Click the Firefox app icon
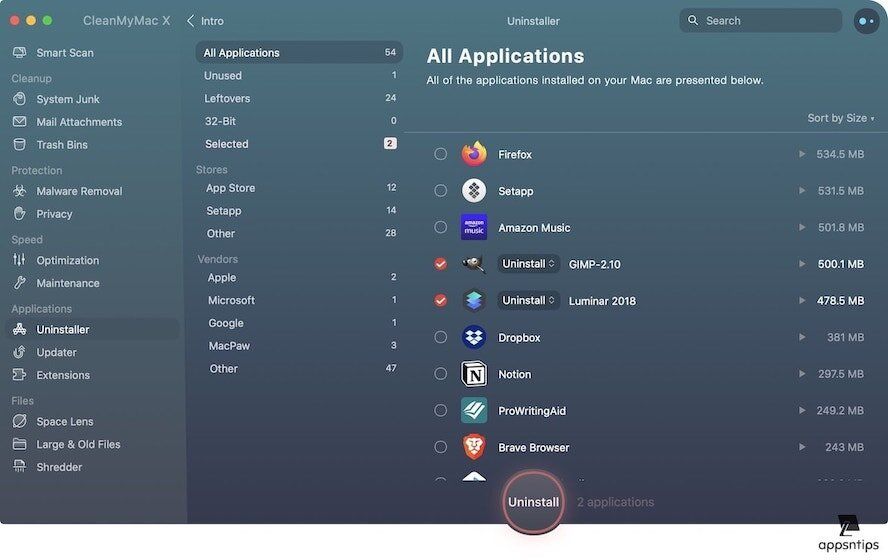 pyautogui.click(x=474, y=154)
